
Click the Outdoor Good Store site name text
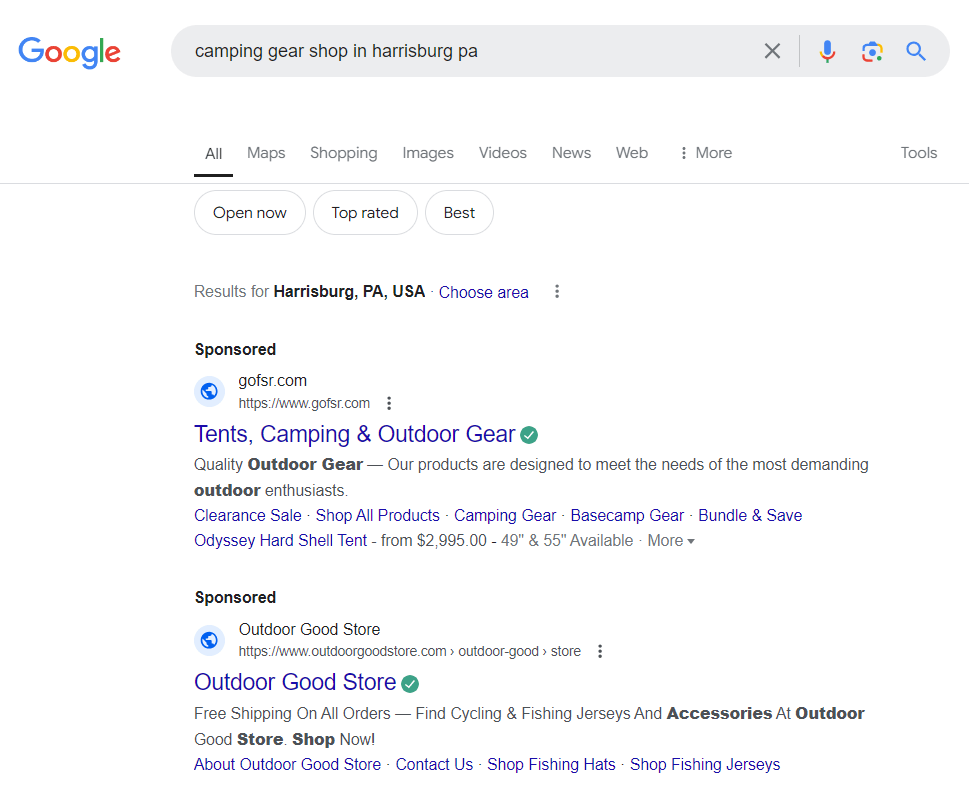click(x=309, y=629)
